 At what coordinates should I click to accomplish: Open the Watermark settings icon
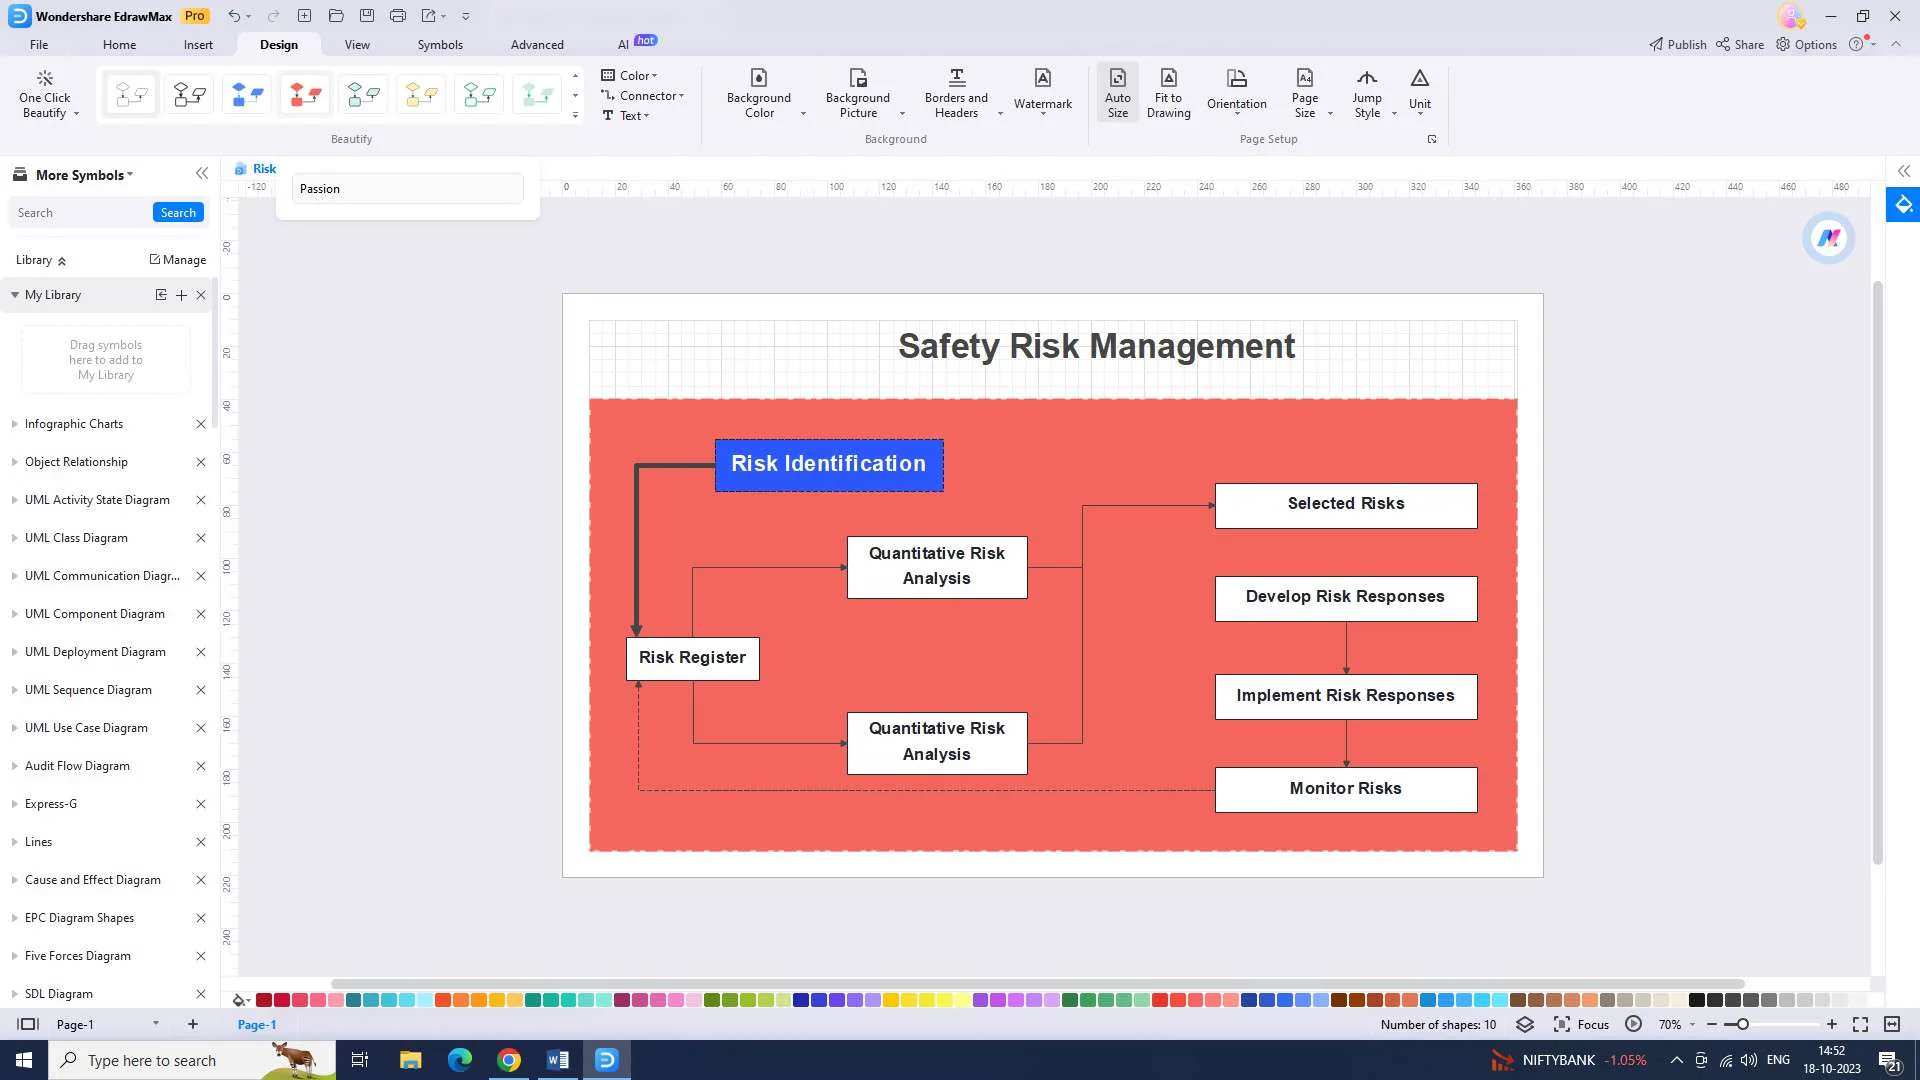(x=1042, y=92)
